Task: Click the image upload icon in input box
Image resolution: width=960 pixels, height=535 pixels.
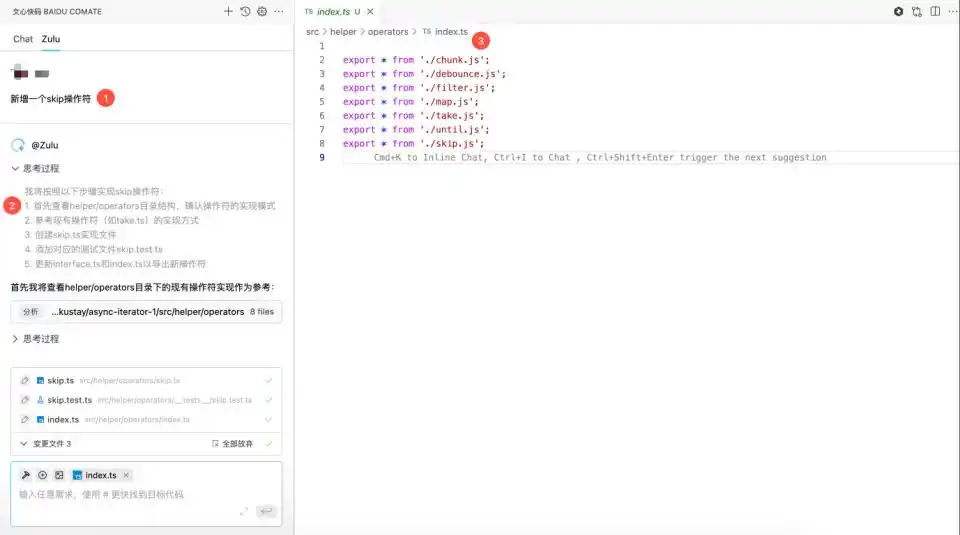Action: [x=59, y=475]
